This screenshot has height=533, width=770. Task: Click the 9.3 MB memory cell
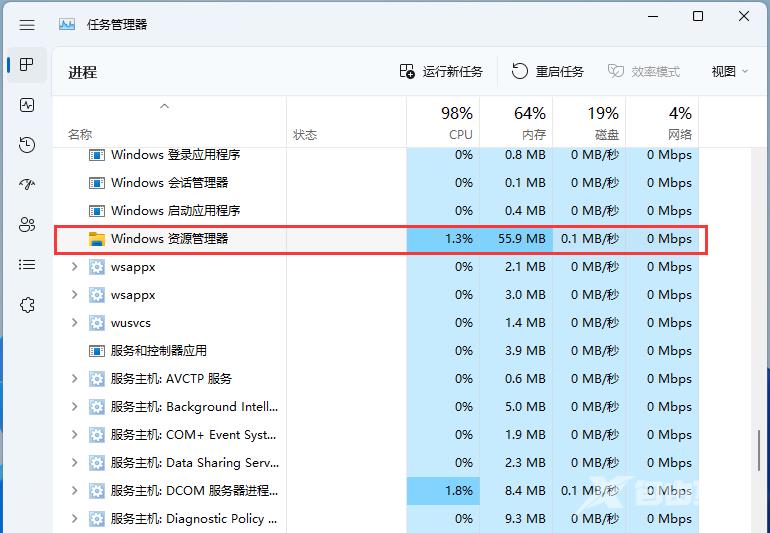coord(516,519)
